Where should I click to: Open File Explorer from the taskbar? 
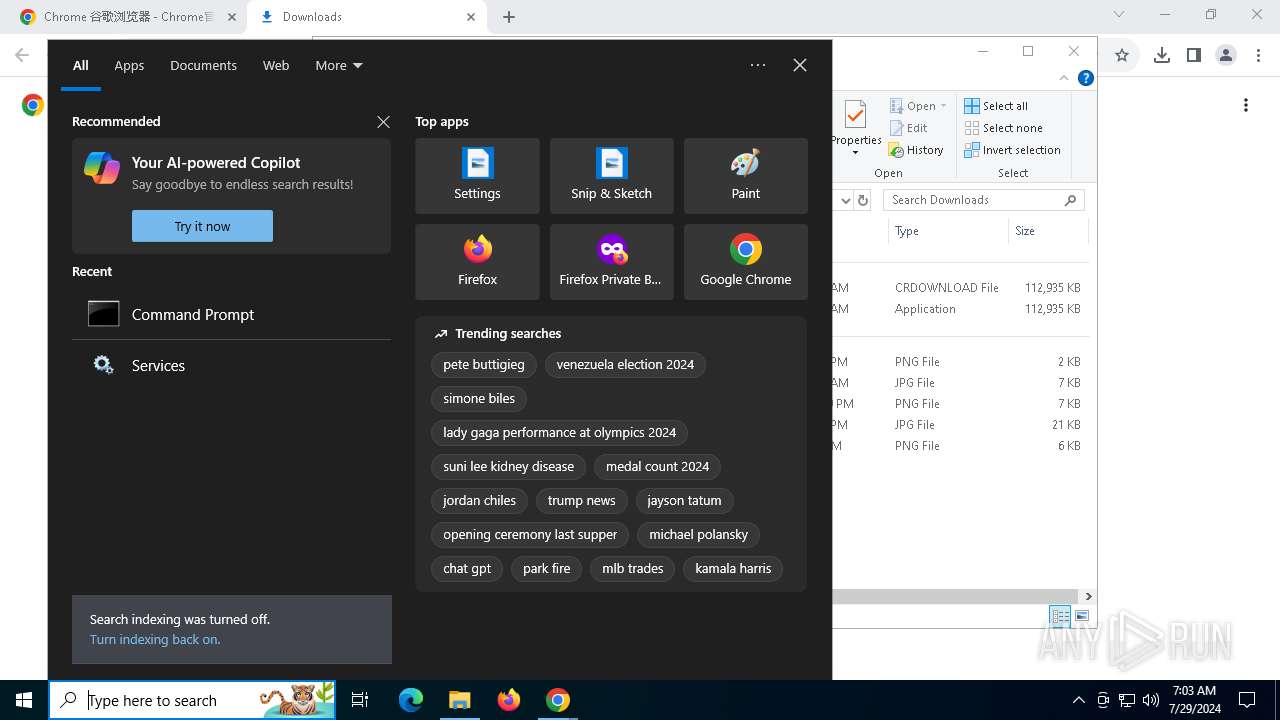(x=460, y=700)
